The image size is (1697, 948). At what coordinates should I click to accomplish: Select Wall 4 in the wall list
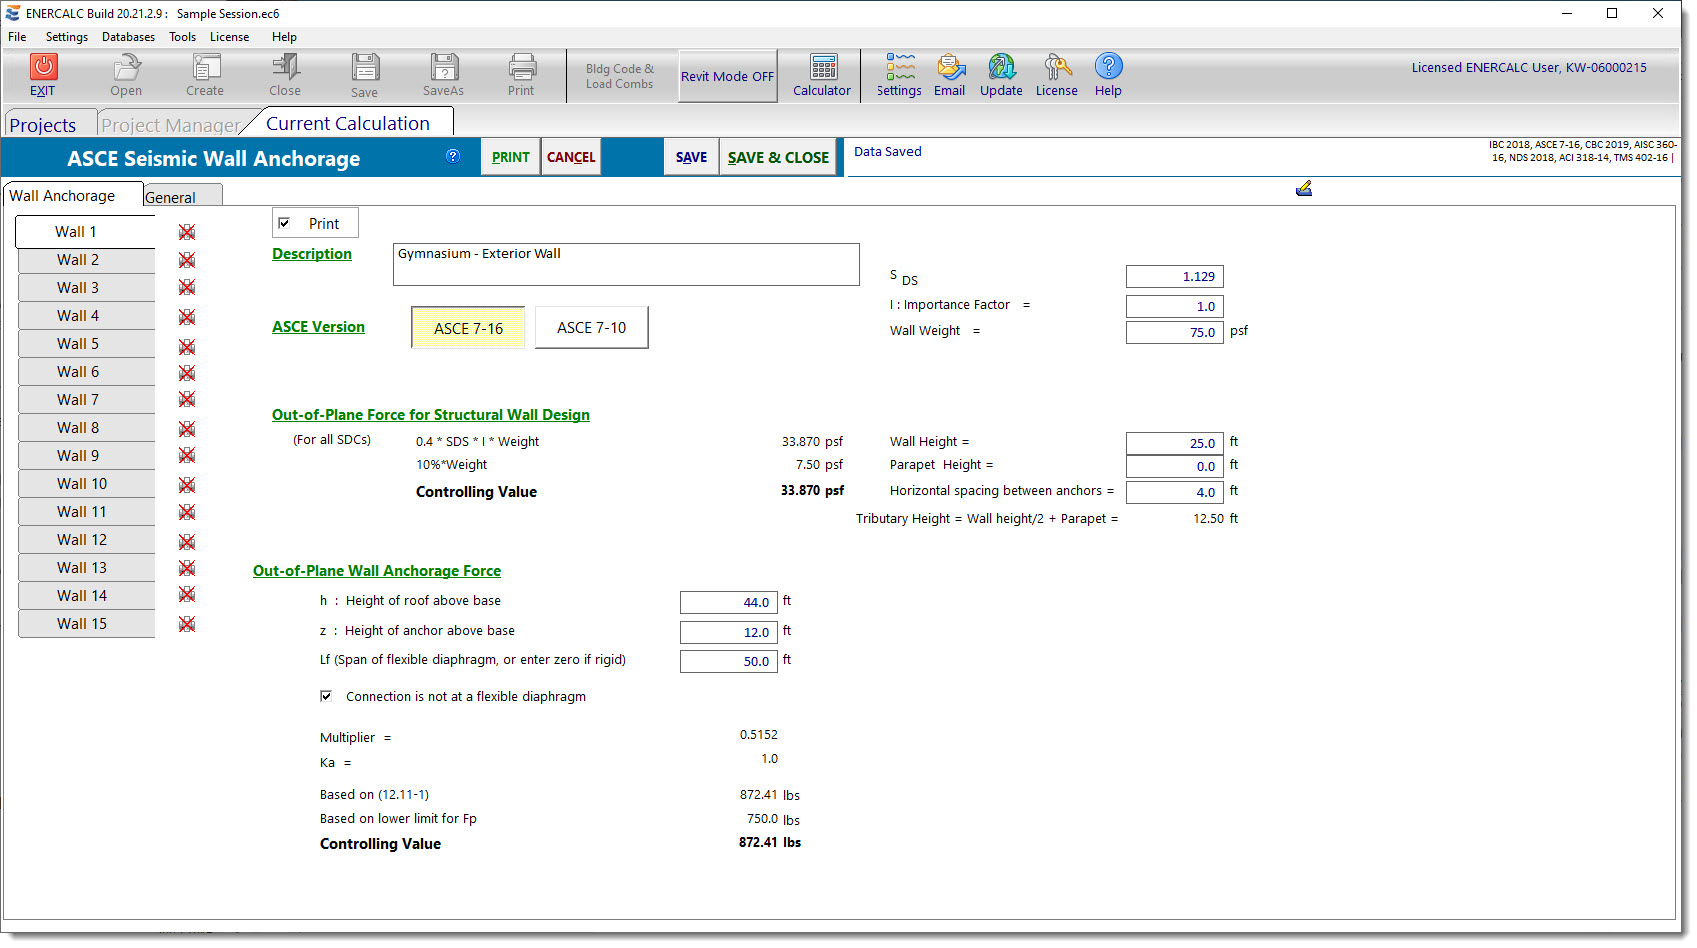(86, 316)
